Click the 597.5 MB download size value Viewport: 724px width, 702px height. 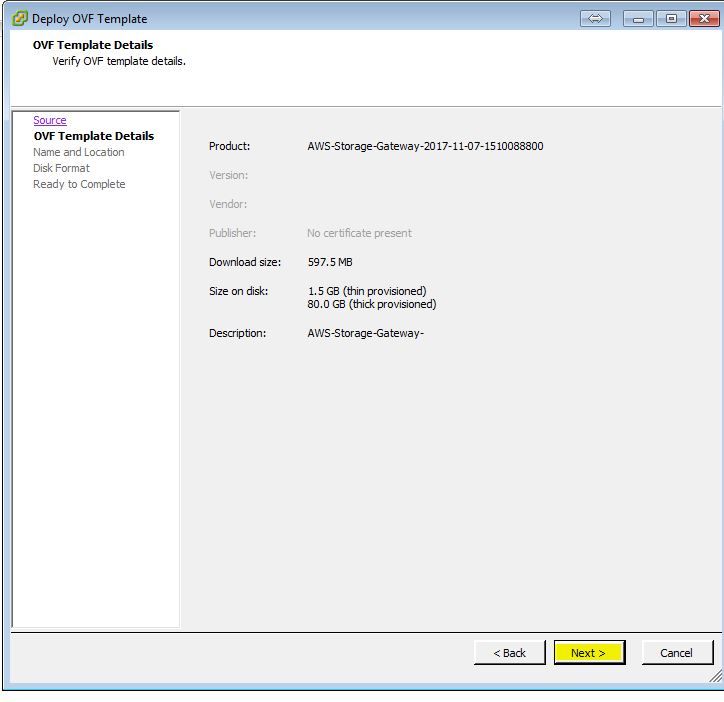(x=330, y=262)
